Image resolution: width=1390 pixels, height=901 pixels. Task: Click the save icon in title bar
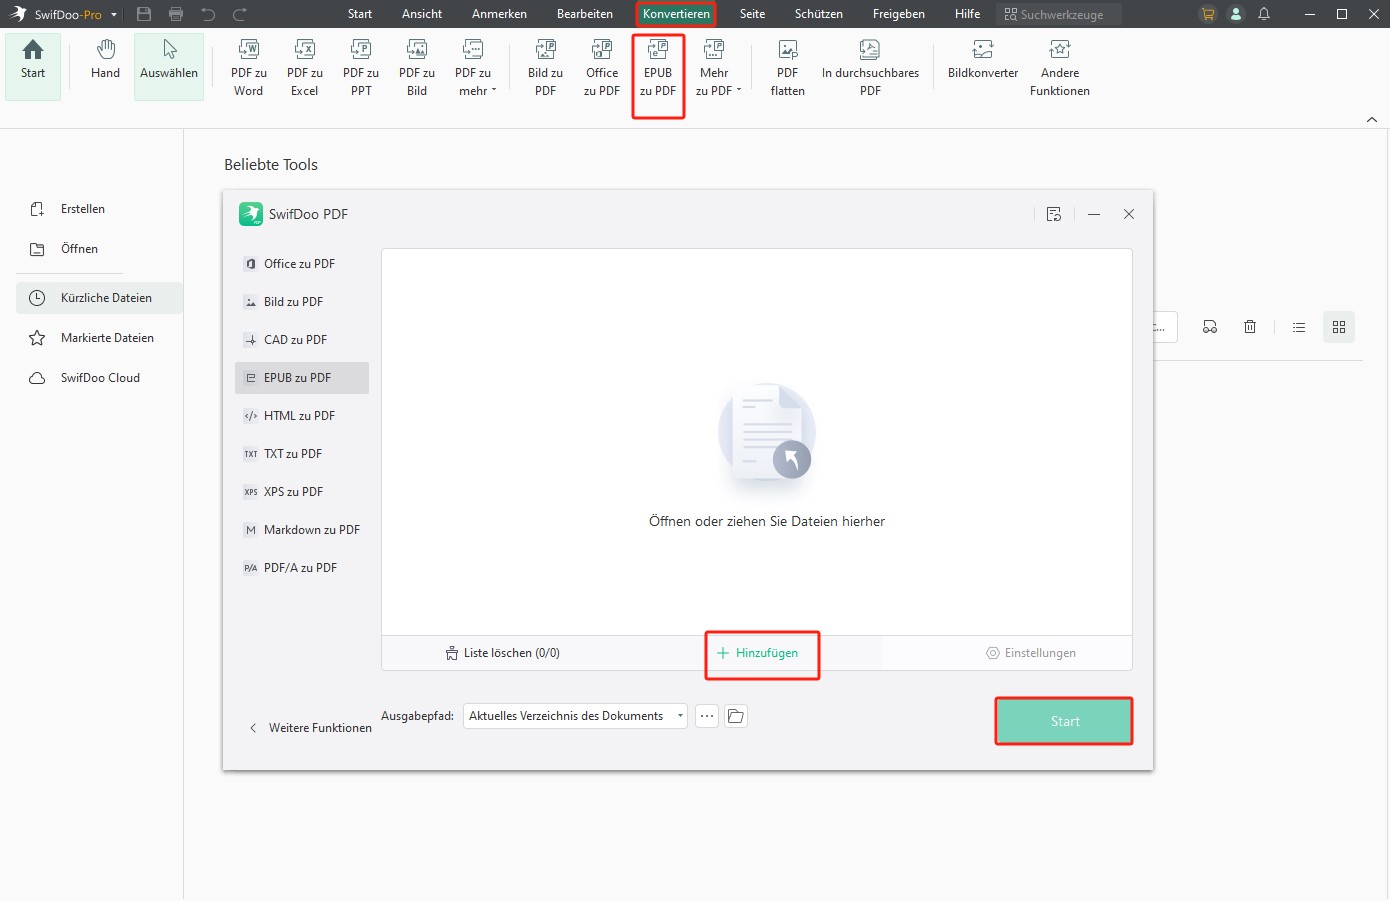(144, 14)
